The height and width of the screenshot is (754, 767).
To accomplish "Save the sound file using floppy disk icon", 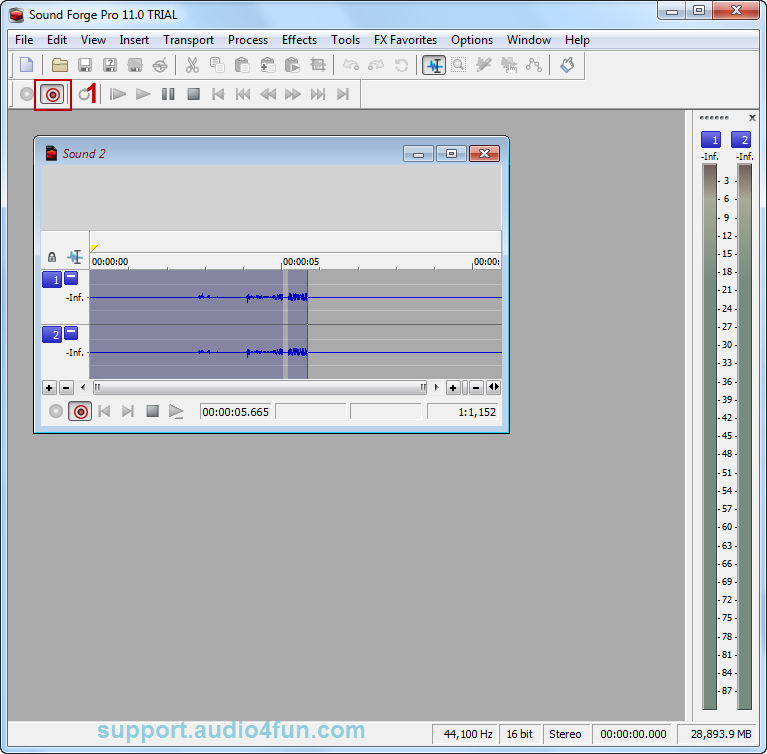I will 85,65.
